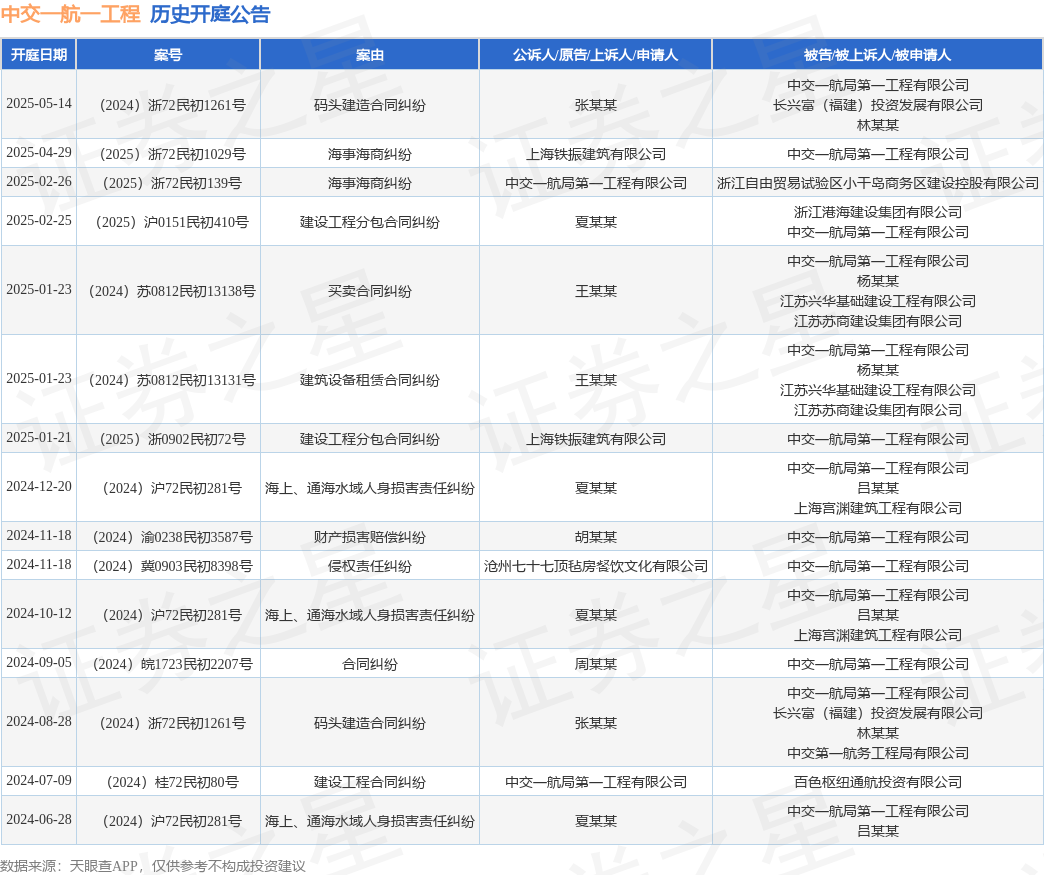Viewport: 1044px width, 875px height.
Task: Click defendant 浙江港海建设集团有限公司
Action: (877, 212)
